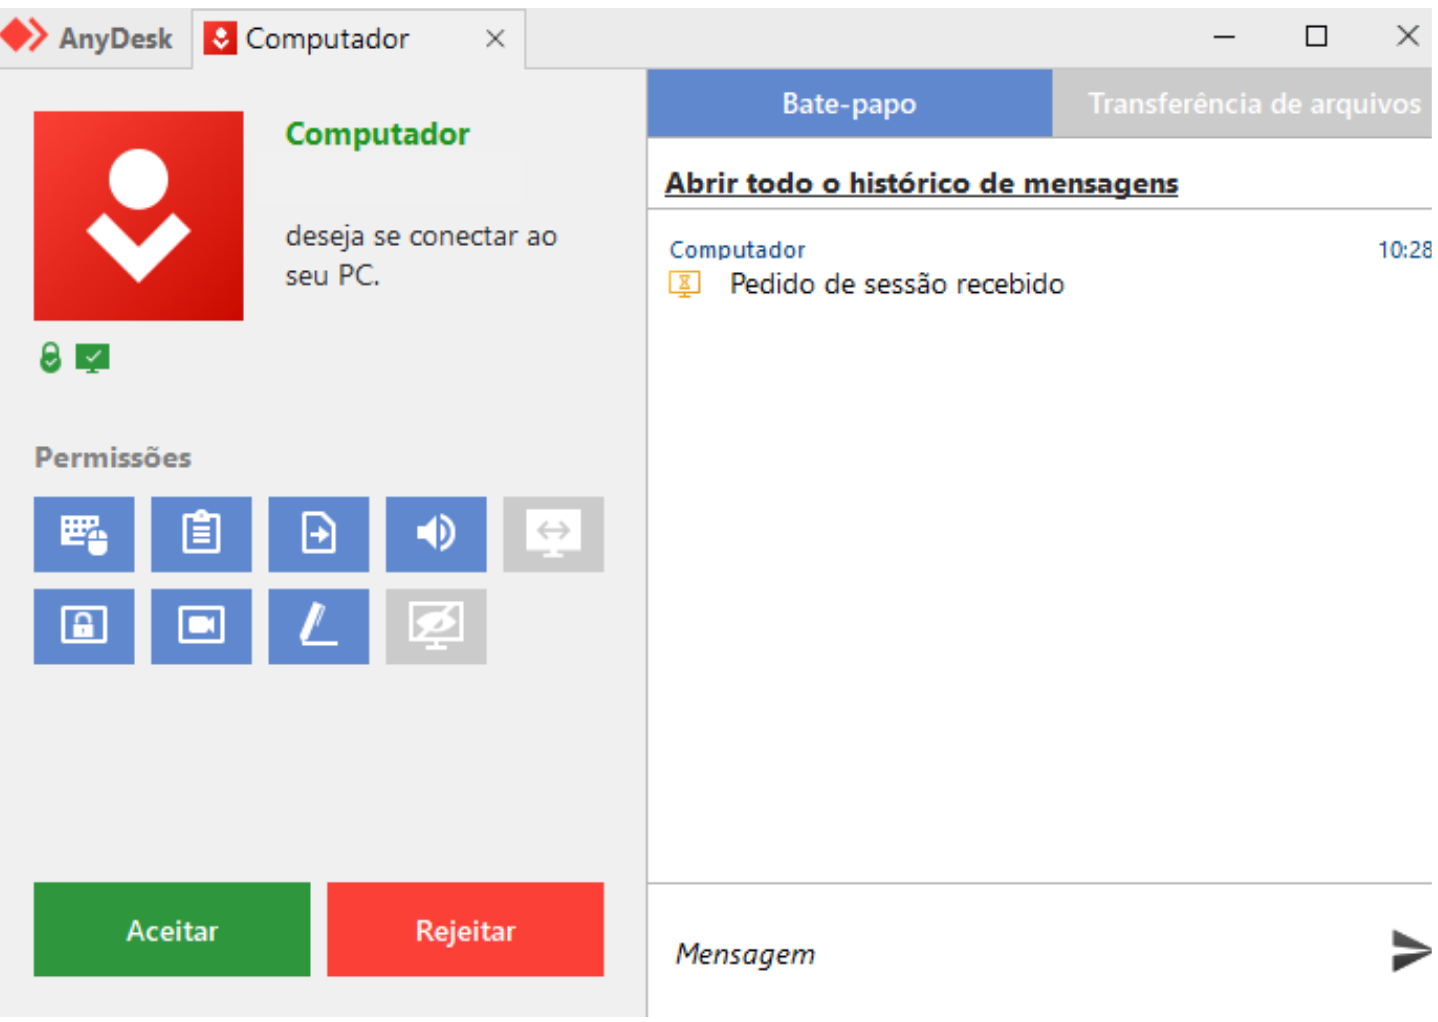Accept the session with Aceitar

coord(171,929)
